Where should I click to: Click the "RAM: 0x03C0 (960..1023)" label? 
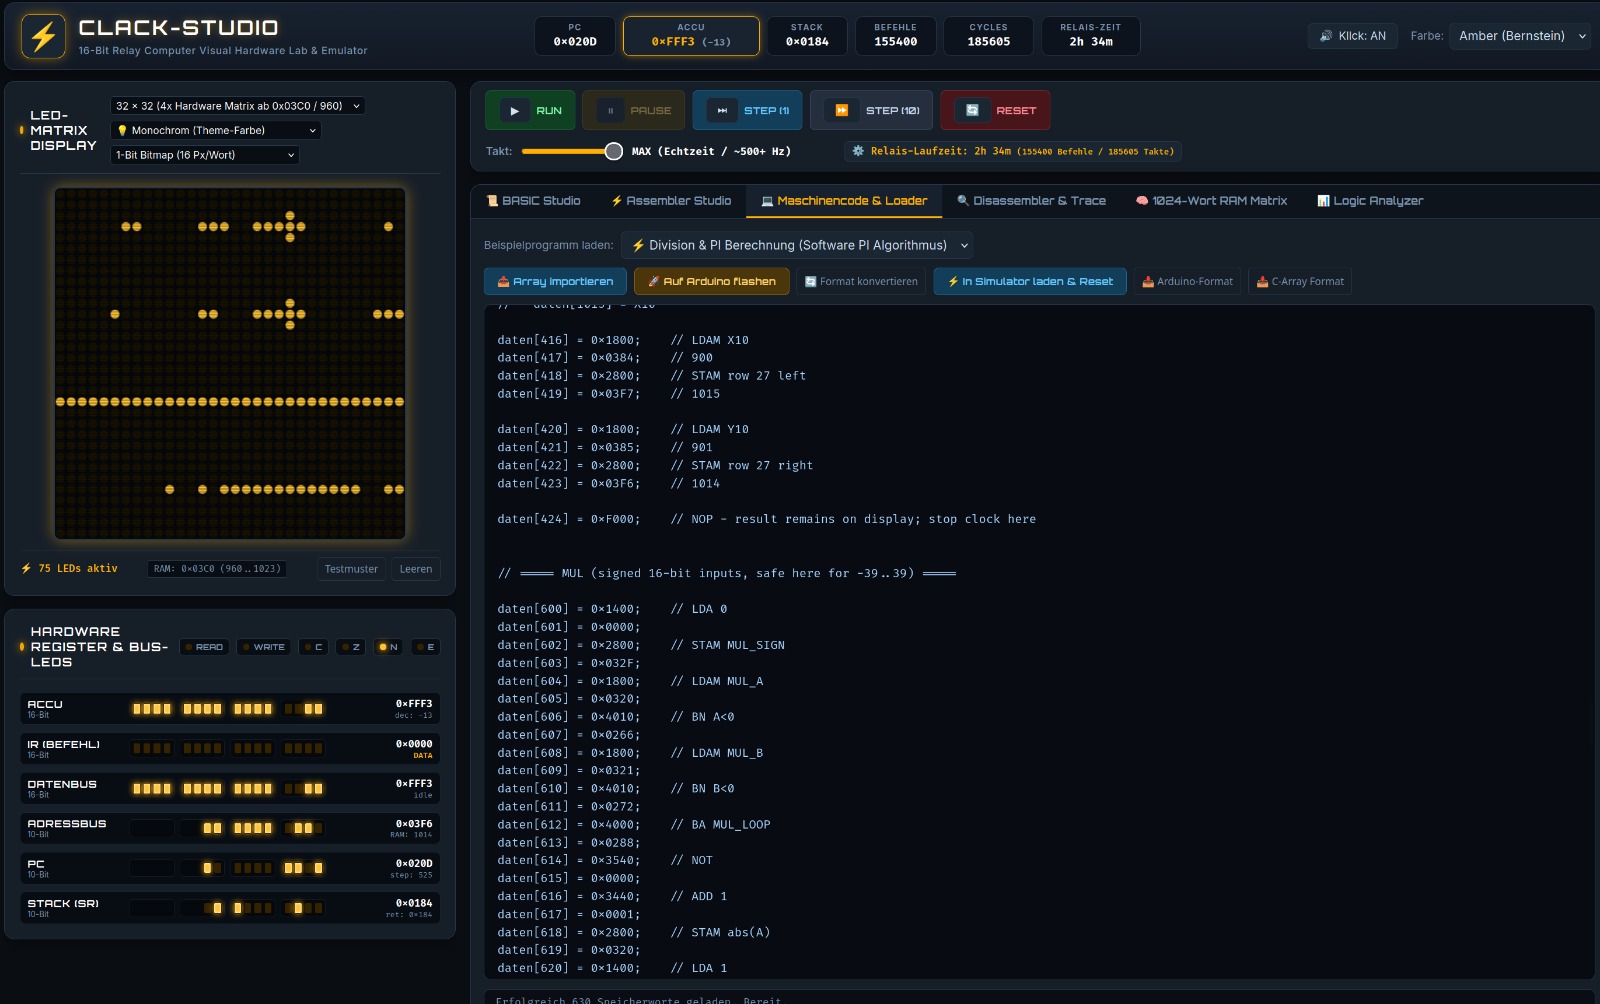pos(217,569)
